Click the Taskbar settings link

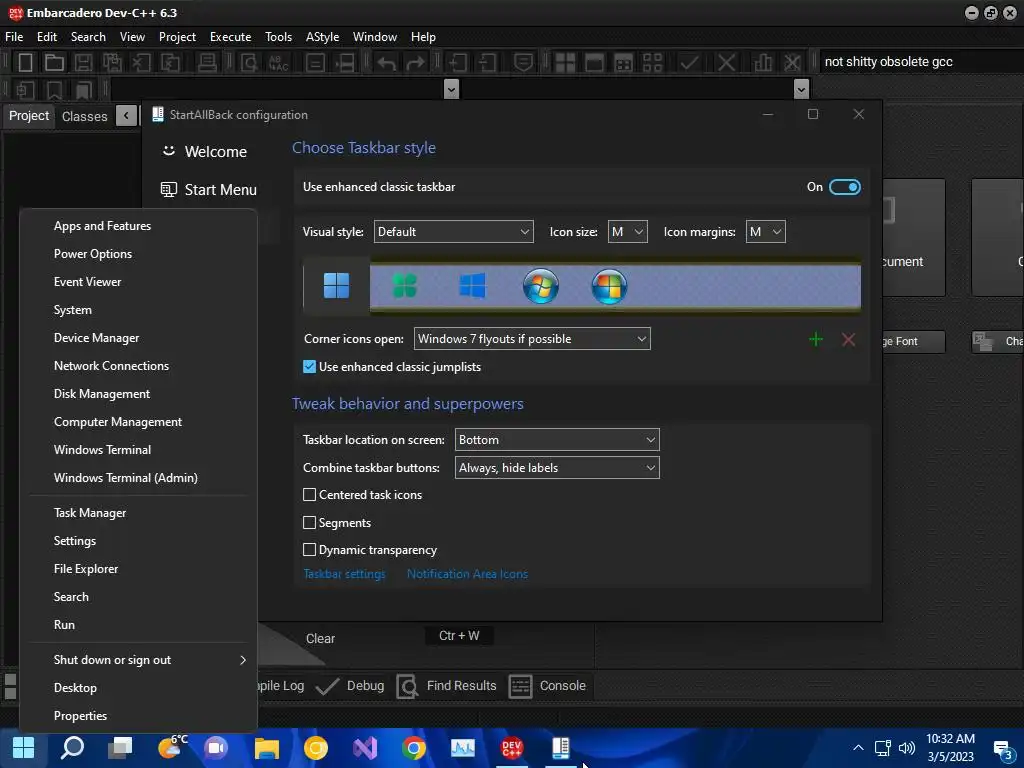coord(344,574)
